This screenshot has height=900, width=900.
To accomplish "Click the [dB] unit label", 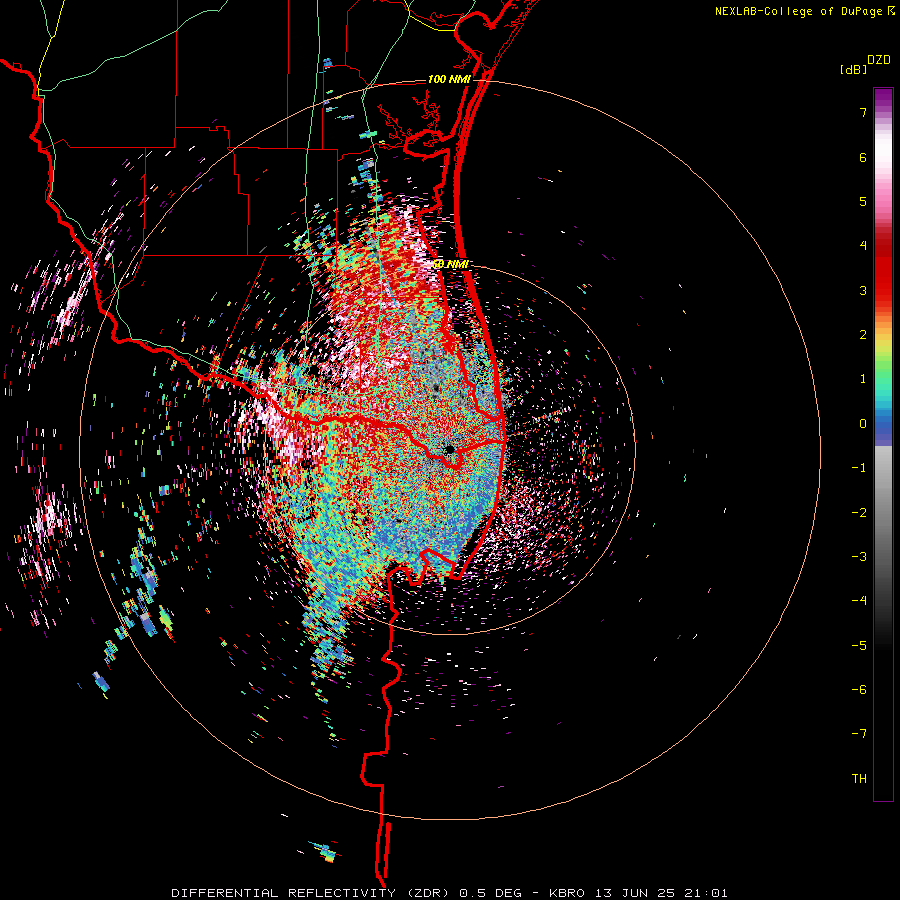I will 854,69.
